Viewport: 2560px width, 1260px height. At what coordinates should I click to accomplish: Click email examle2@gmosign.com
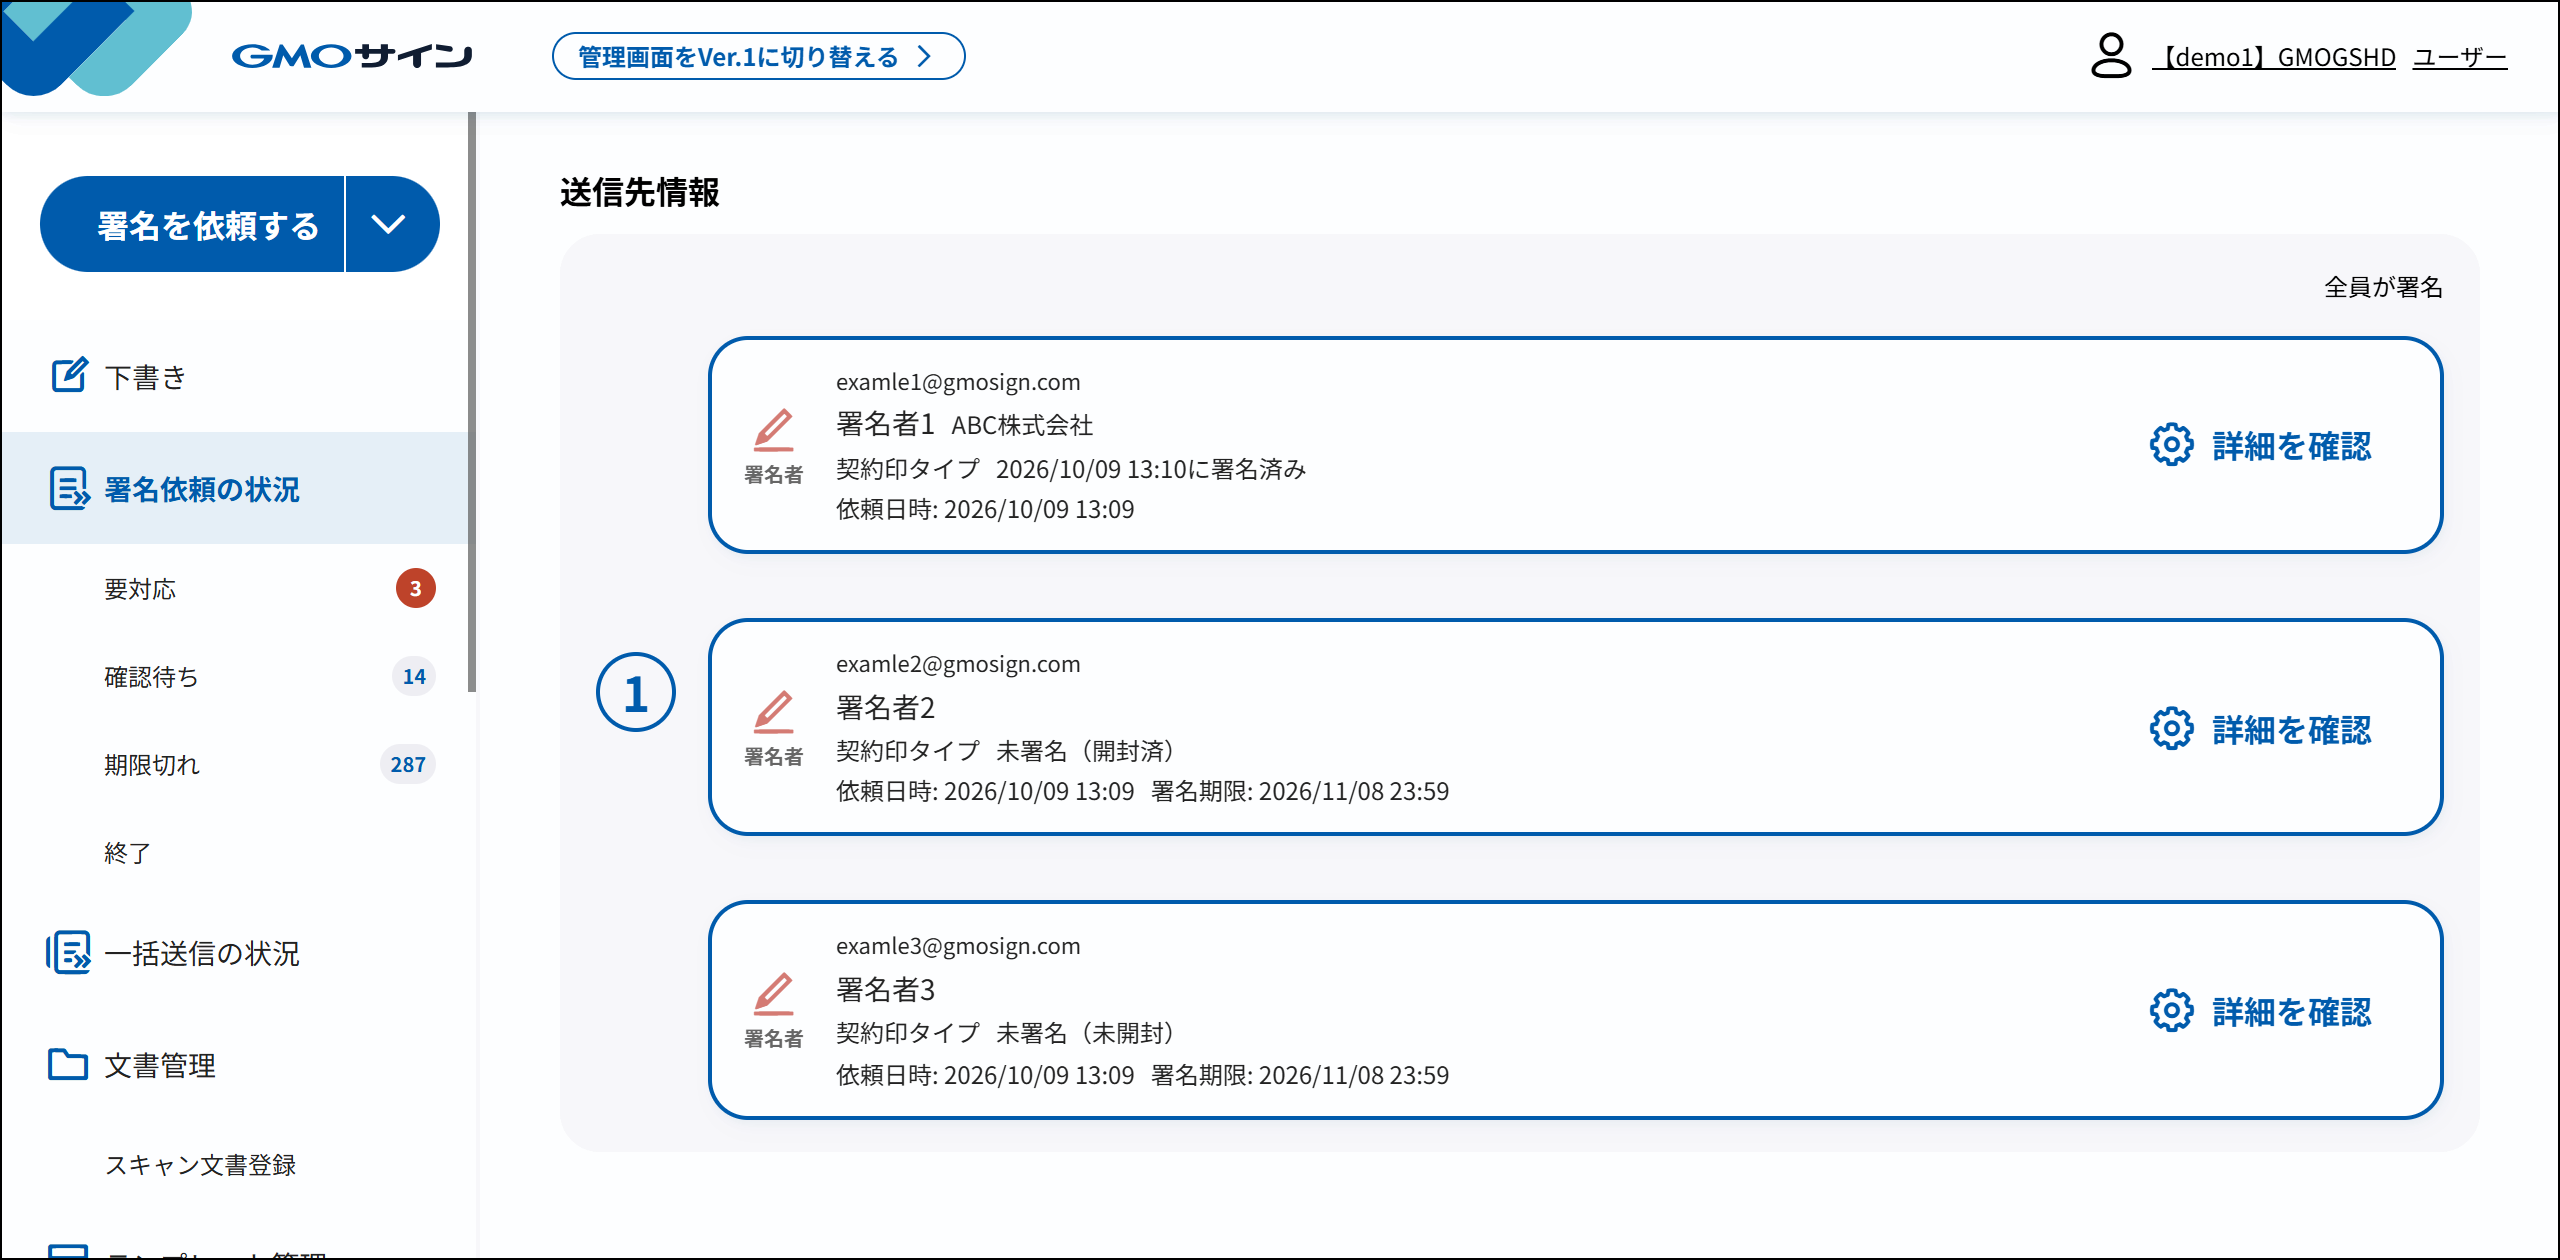958,664
